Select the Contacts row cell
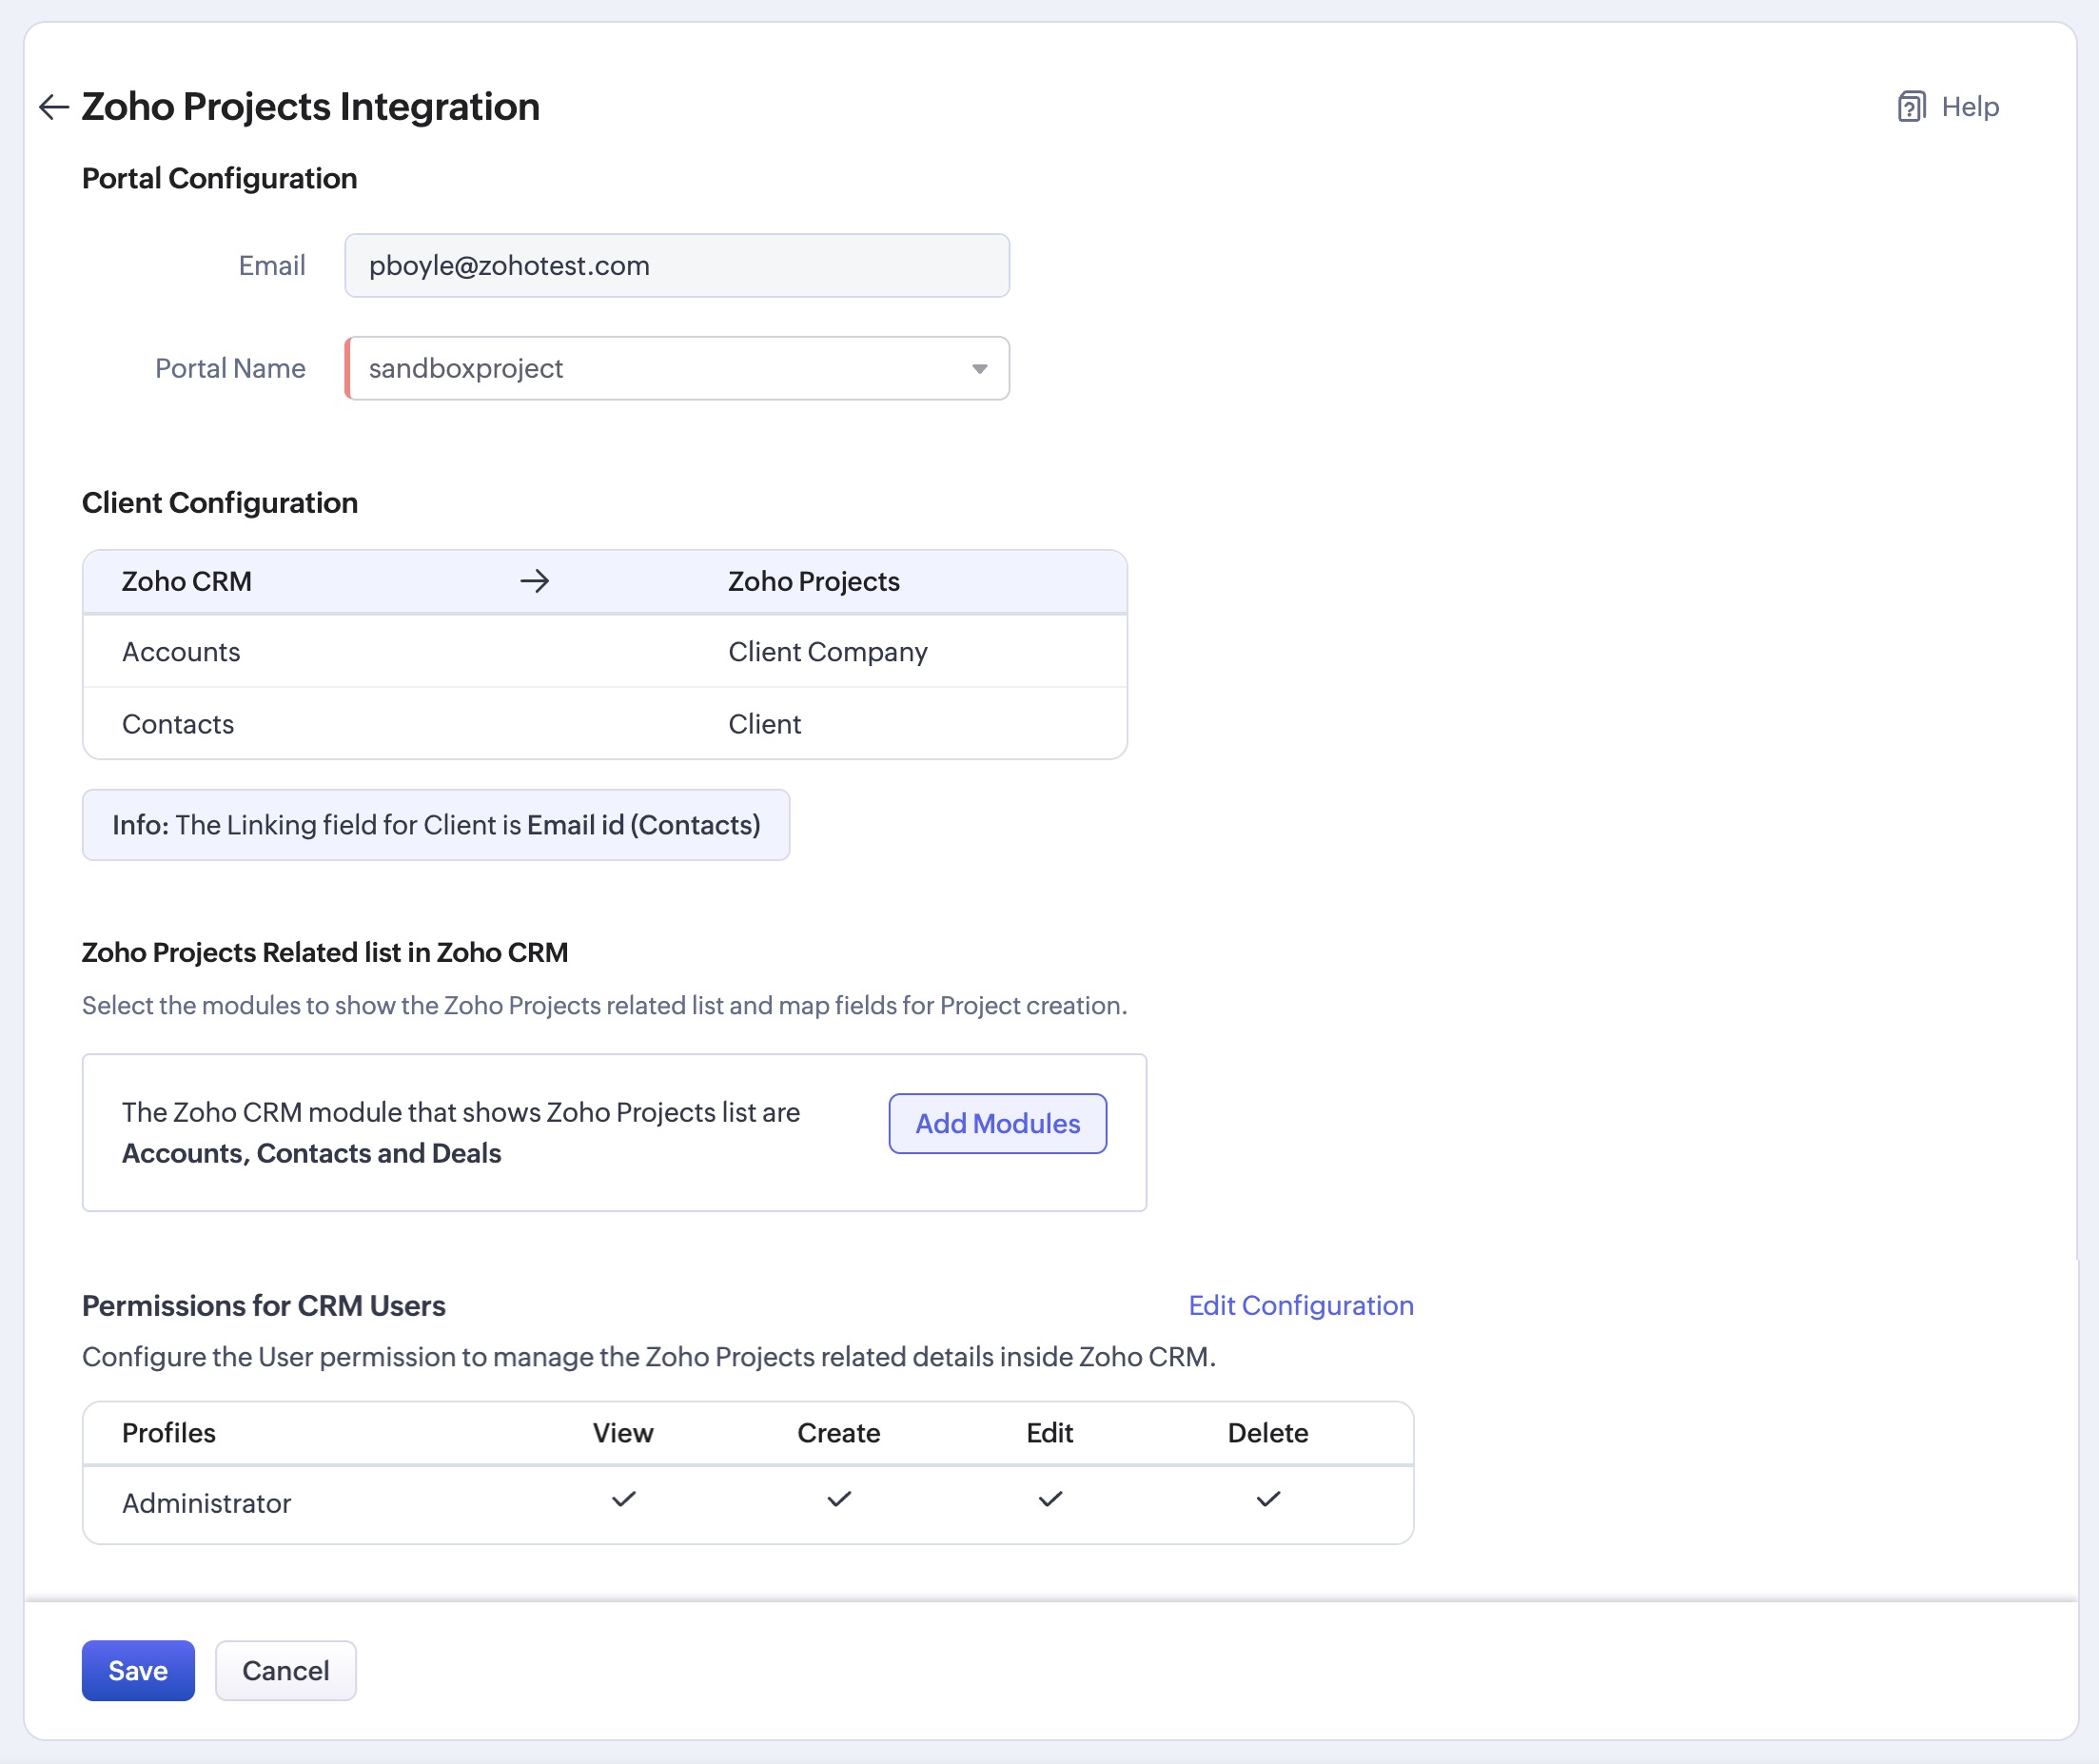 (178, 724)
